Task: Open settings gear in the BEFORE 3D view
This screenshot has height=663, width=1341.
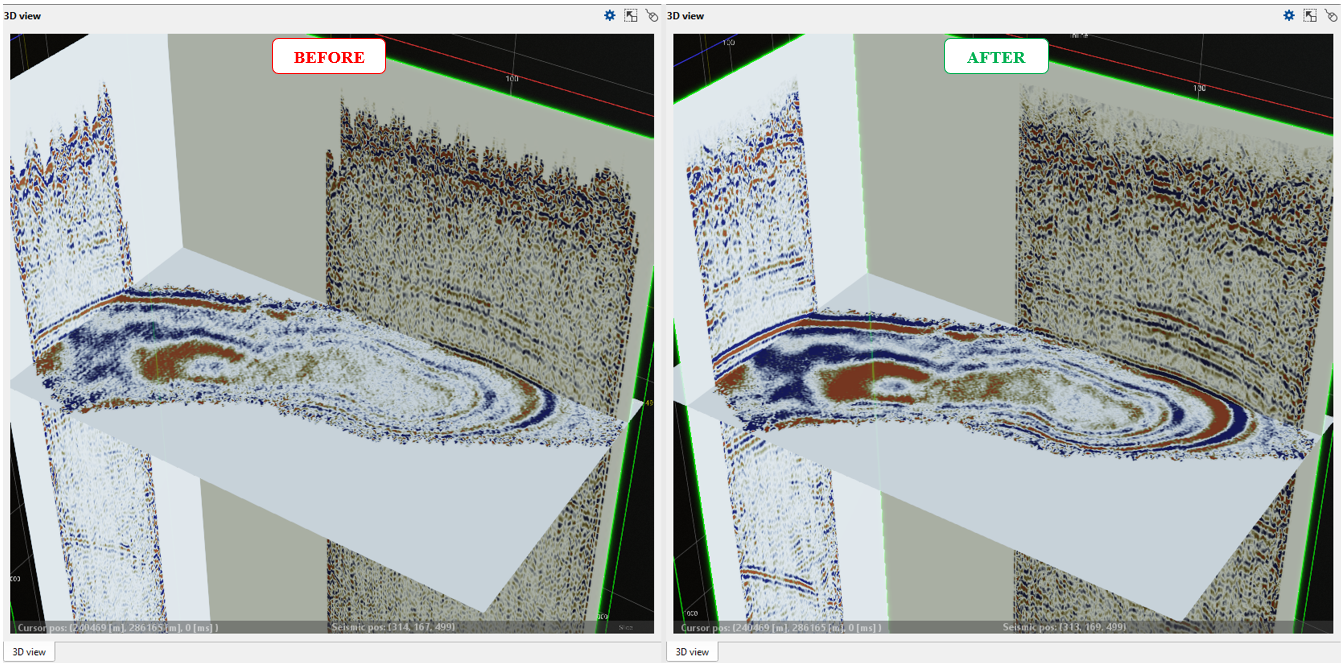Action: [610, 15]
